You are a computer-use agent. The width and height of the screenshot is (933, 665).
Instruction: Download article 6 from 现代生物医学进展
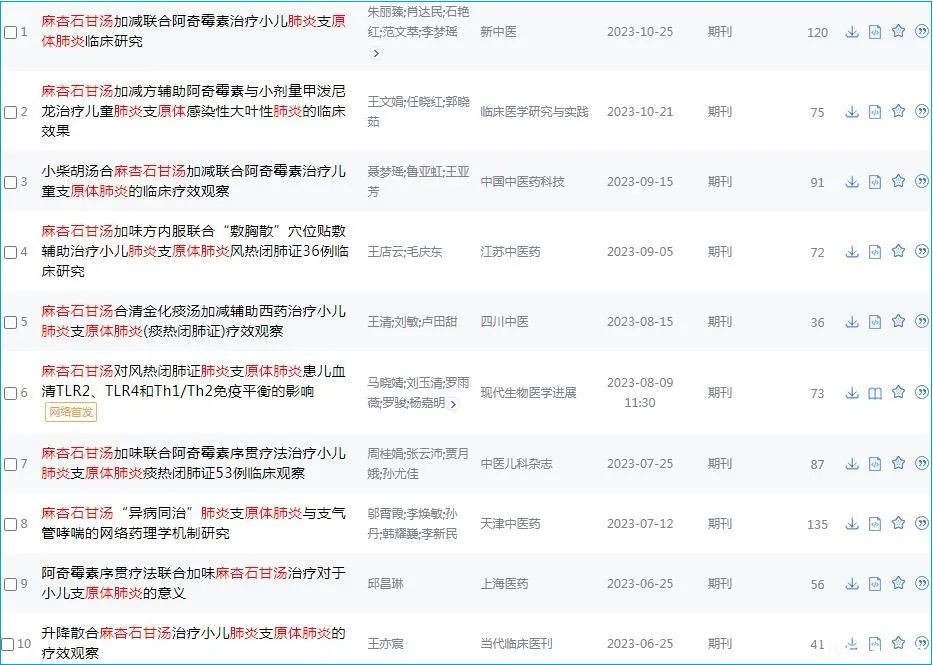coord(852,393)
